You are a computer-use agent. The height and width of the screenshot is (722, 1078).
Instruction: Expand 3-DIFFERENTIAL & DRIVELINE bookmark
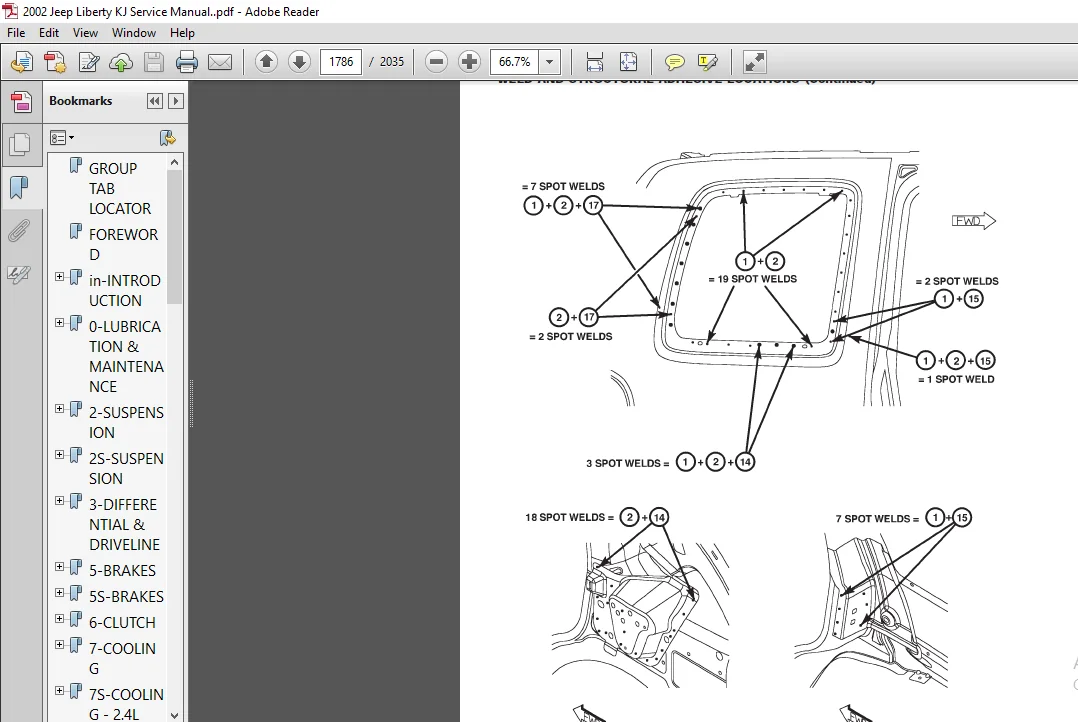pos(60,501)
